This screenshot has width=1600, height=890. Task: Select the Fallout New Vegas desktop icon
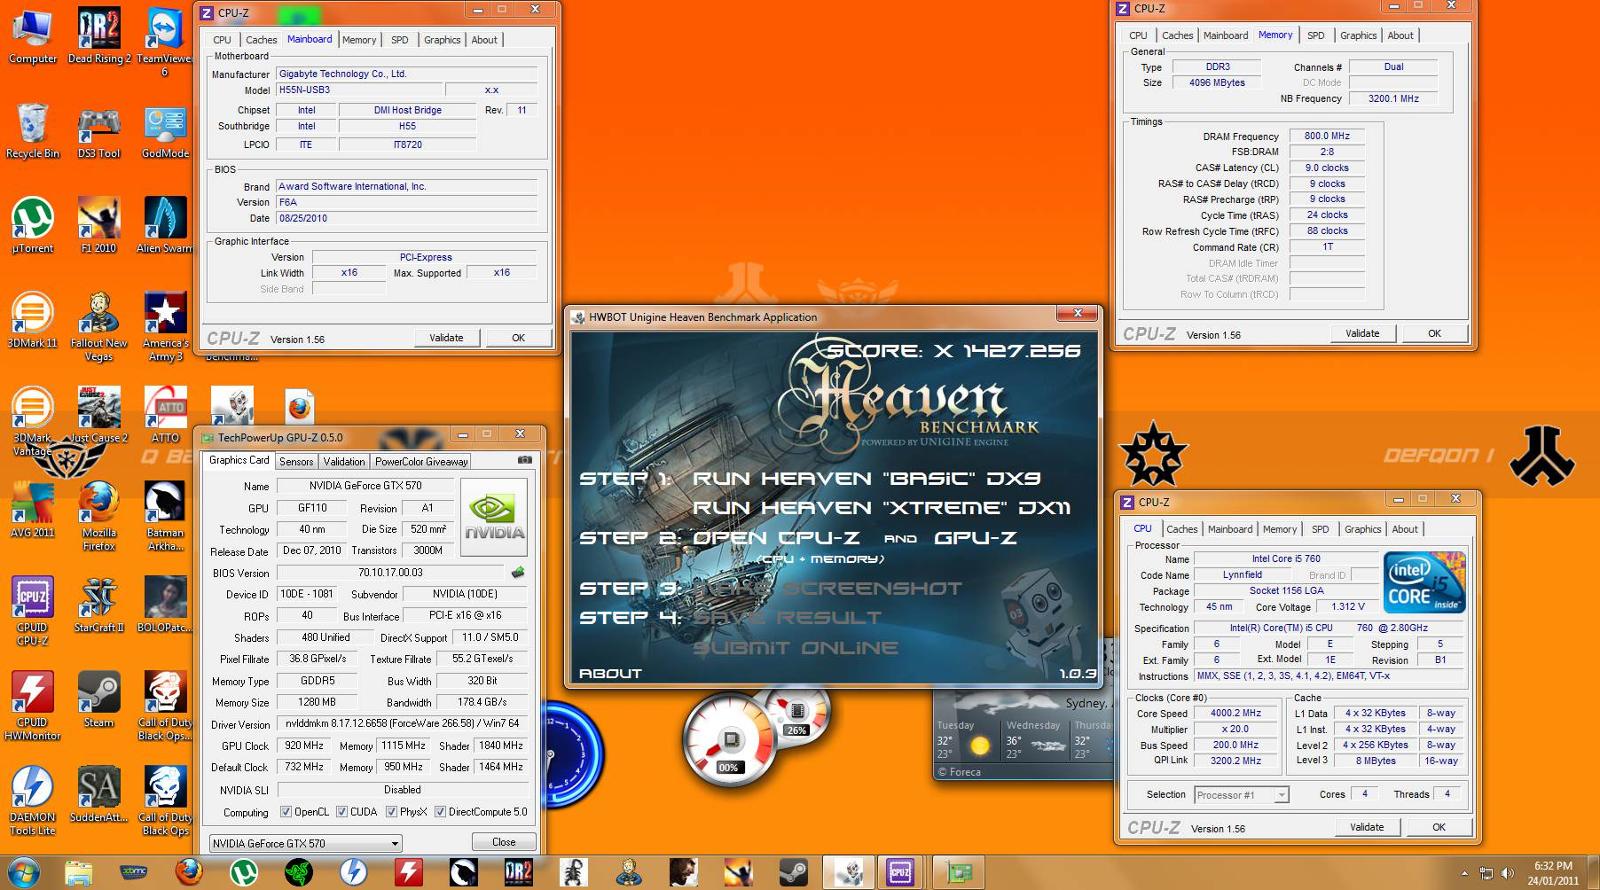pos(99,327)
